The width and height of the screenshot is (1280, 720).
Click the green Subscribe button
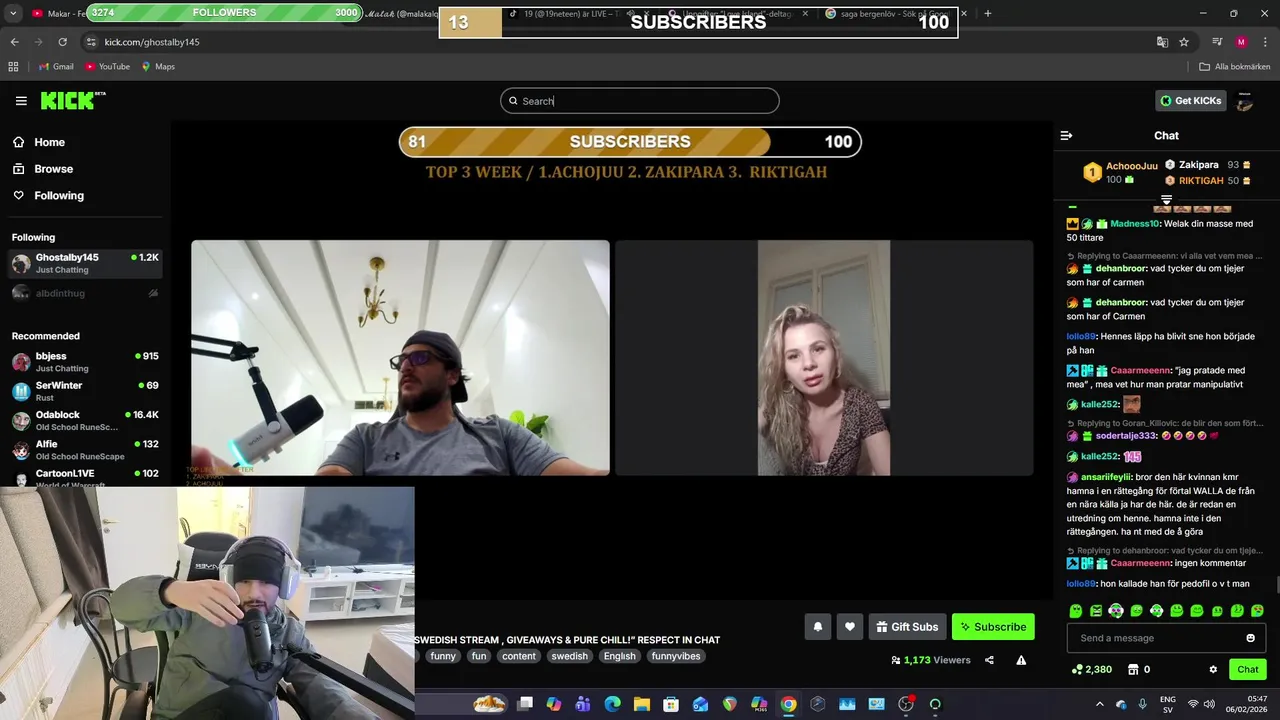click(993, 627)
